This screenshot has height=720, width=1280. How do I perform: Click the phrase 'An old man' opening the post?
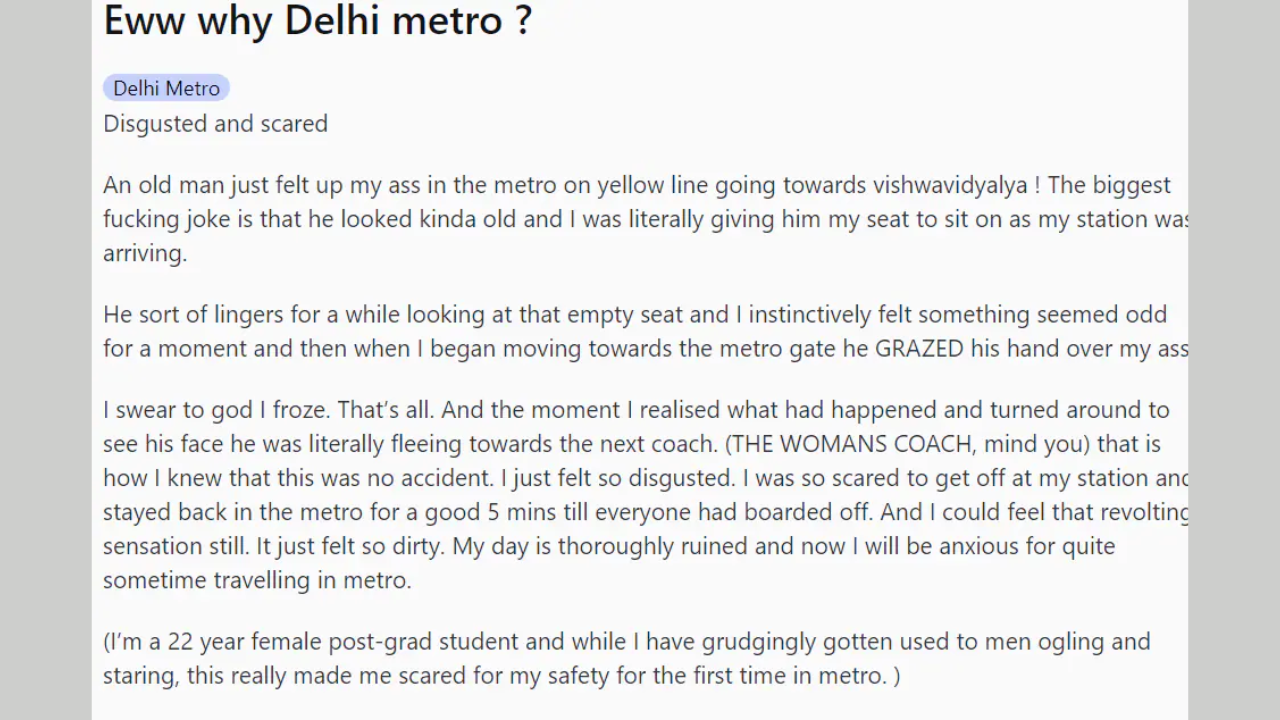pos(164,185)
